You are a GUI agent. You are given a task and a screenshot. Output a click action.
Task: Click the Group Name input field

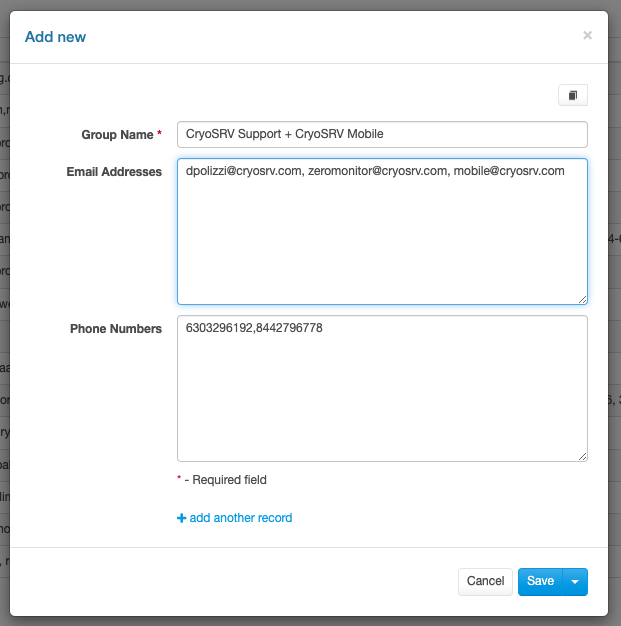[382, 134]
